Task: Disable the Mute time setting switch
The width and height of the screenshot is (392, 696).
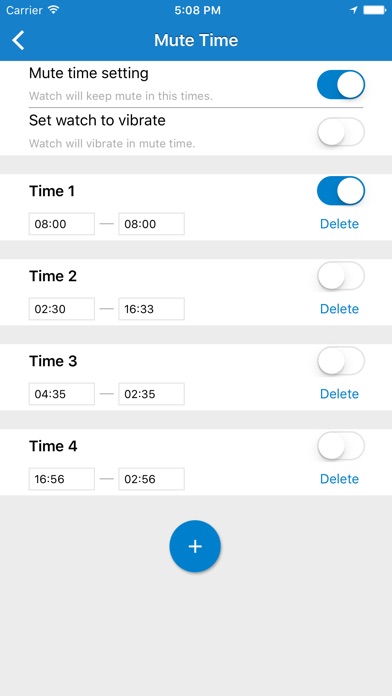Action: (x=341, y=84)
